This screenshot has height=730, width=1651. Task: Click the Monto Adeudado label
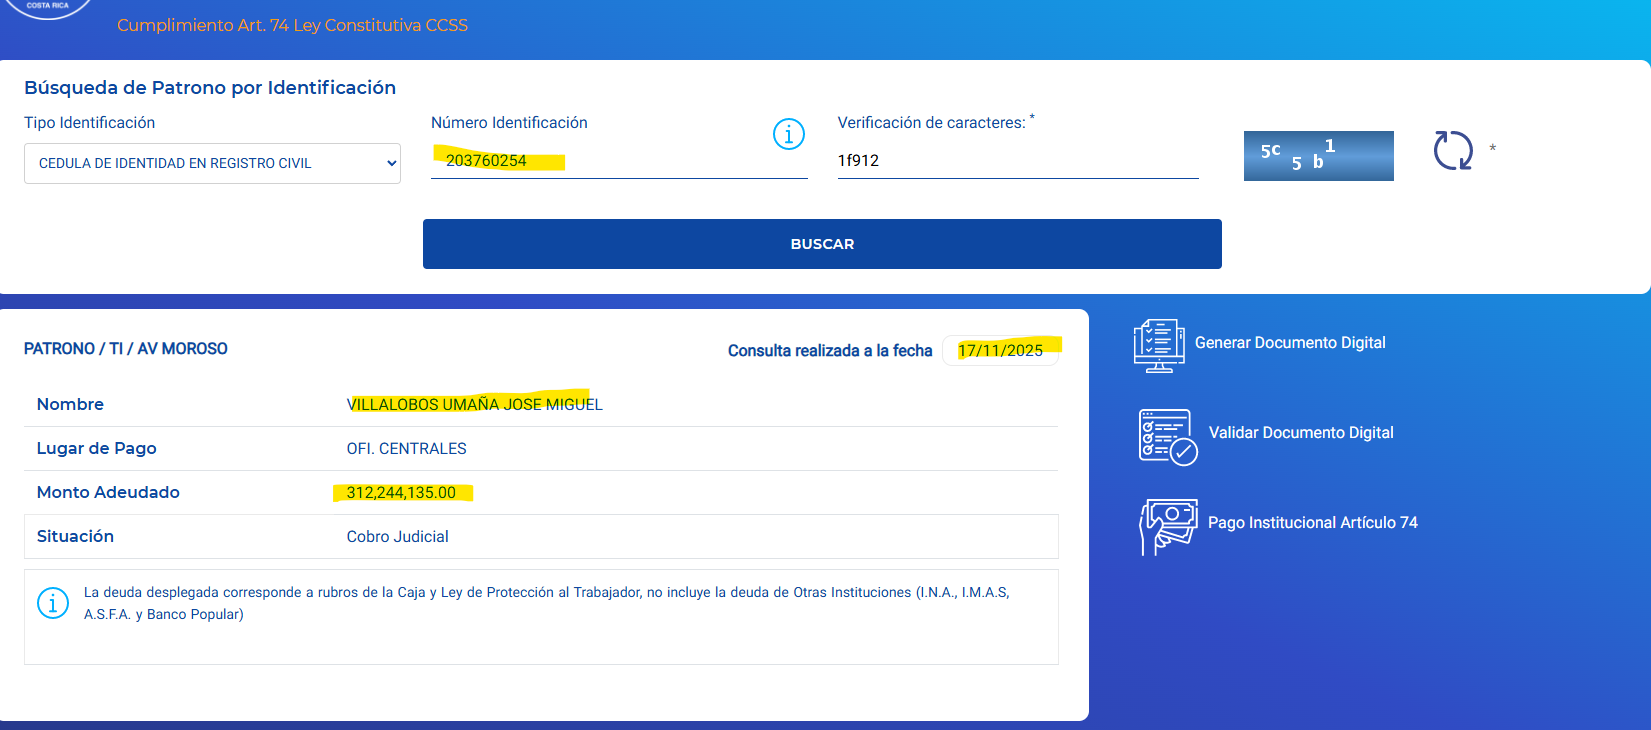click(108, 492)
